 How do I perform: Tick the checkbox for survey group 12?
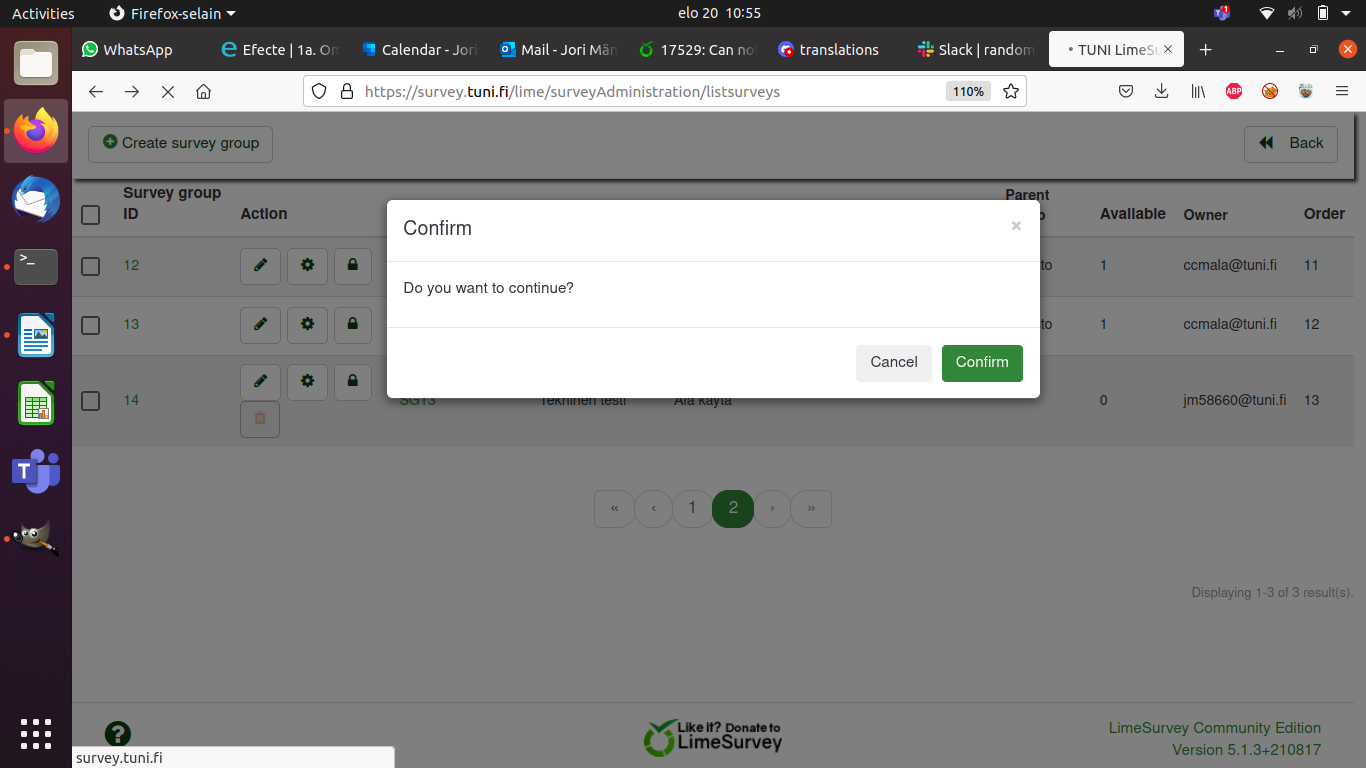[x=91, y=266]
